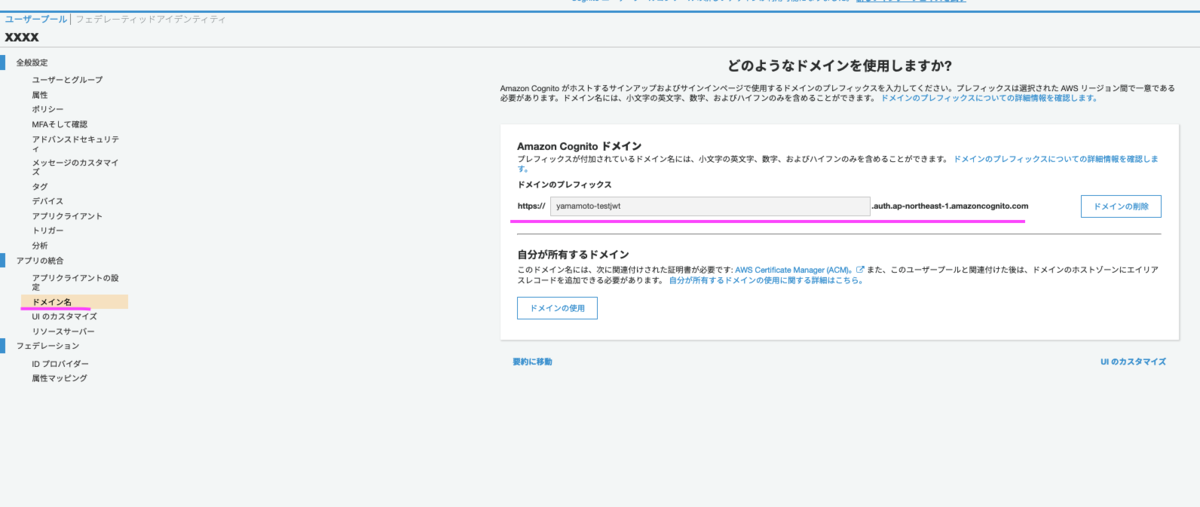Open MFAそして確認 settings

tap(59, 124)
